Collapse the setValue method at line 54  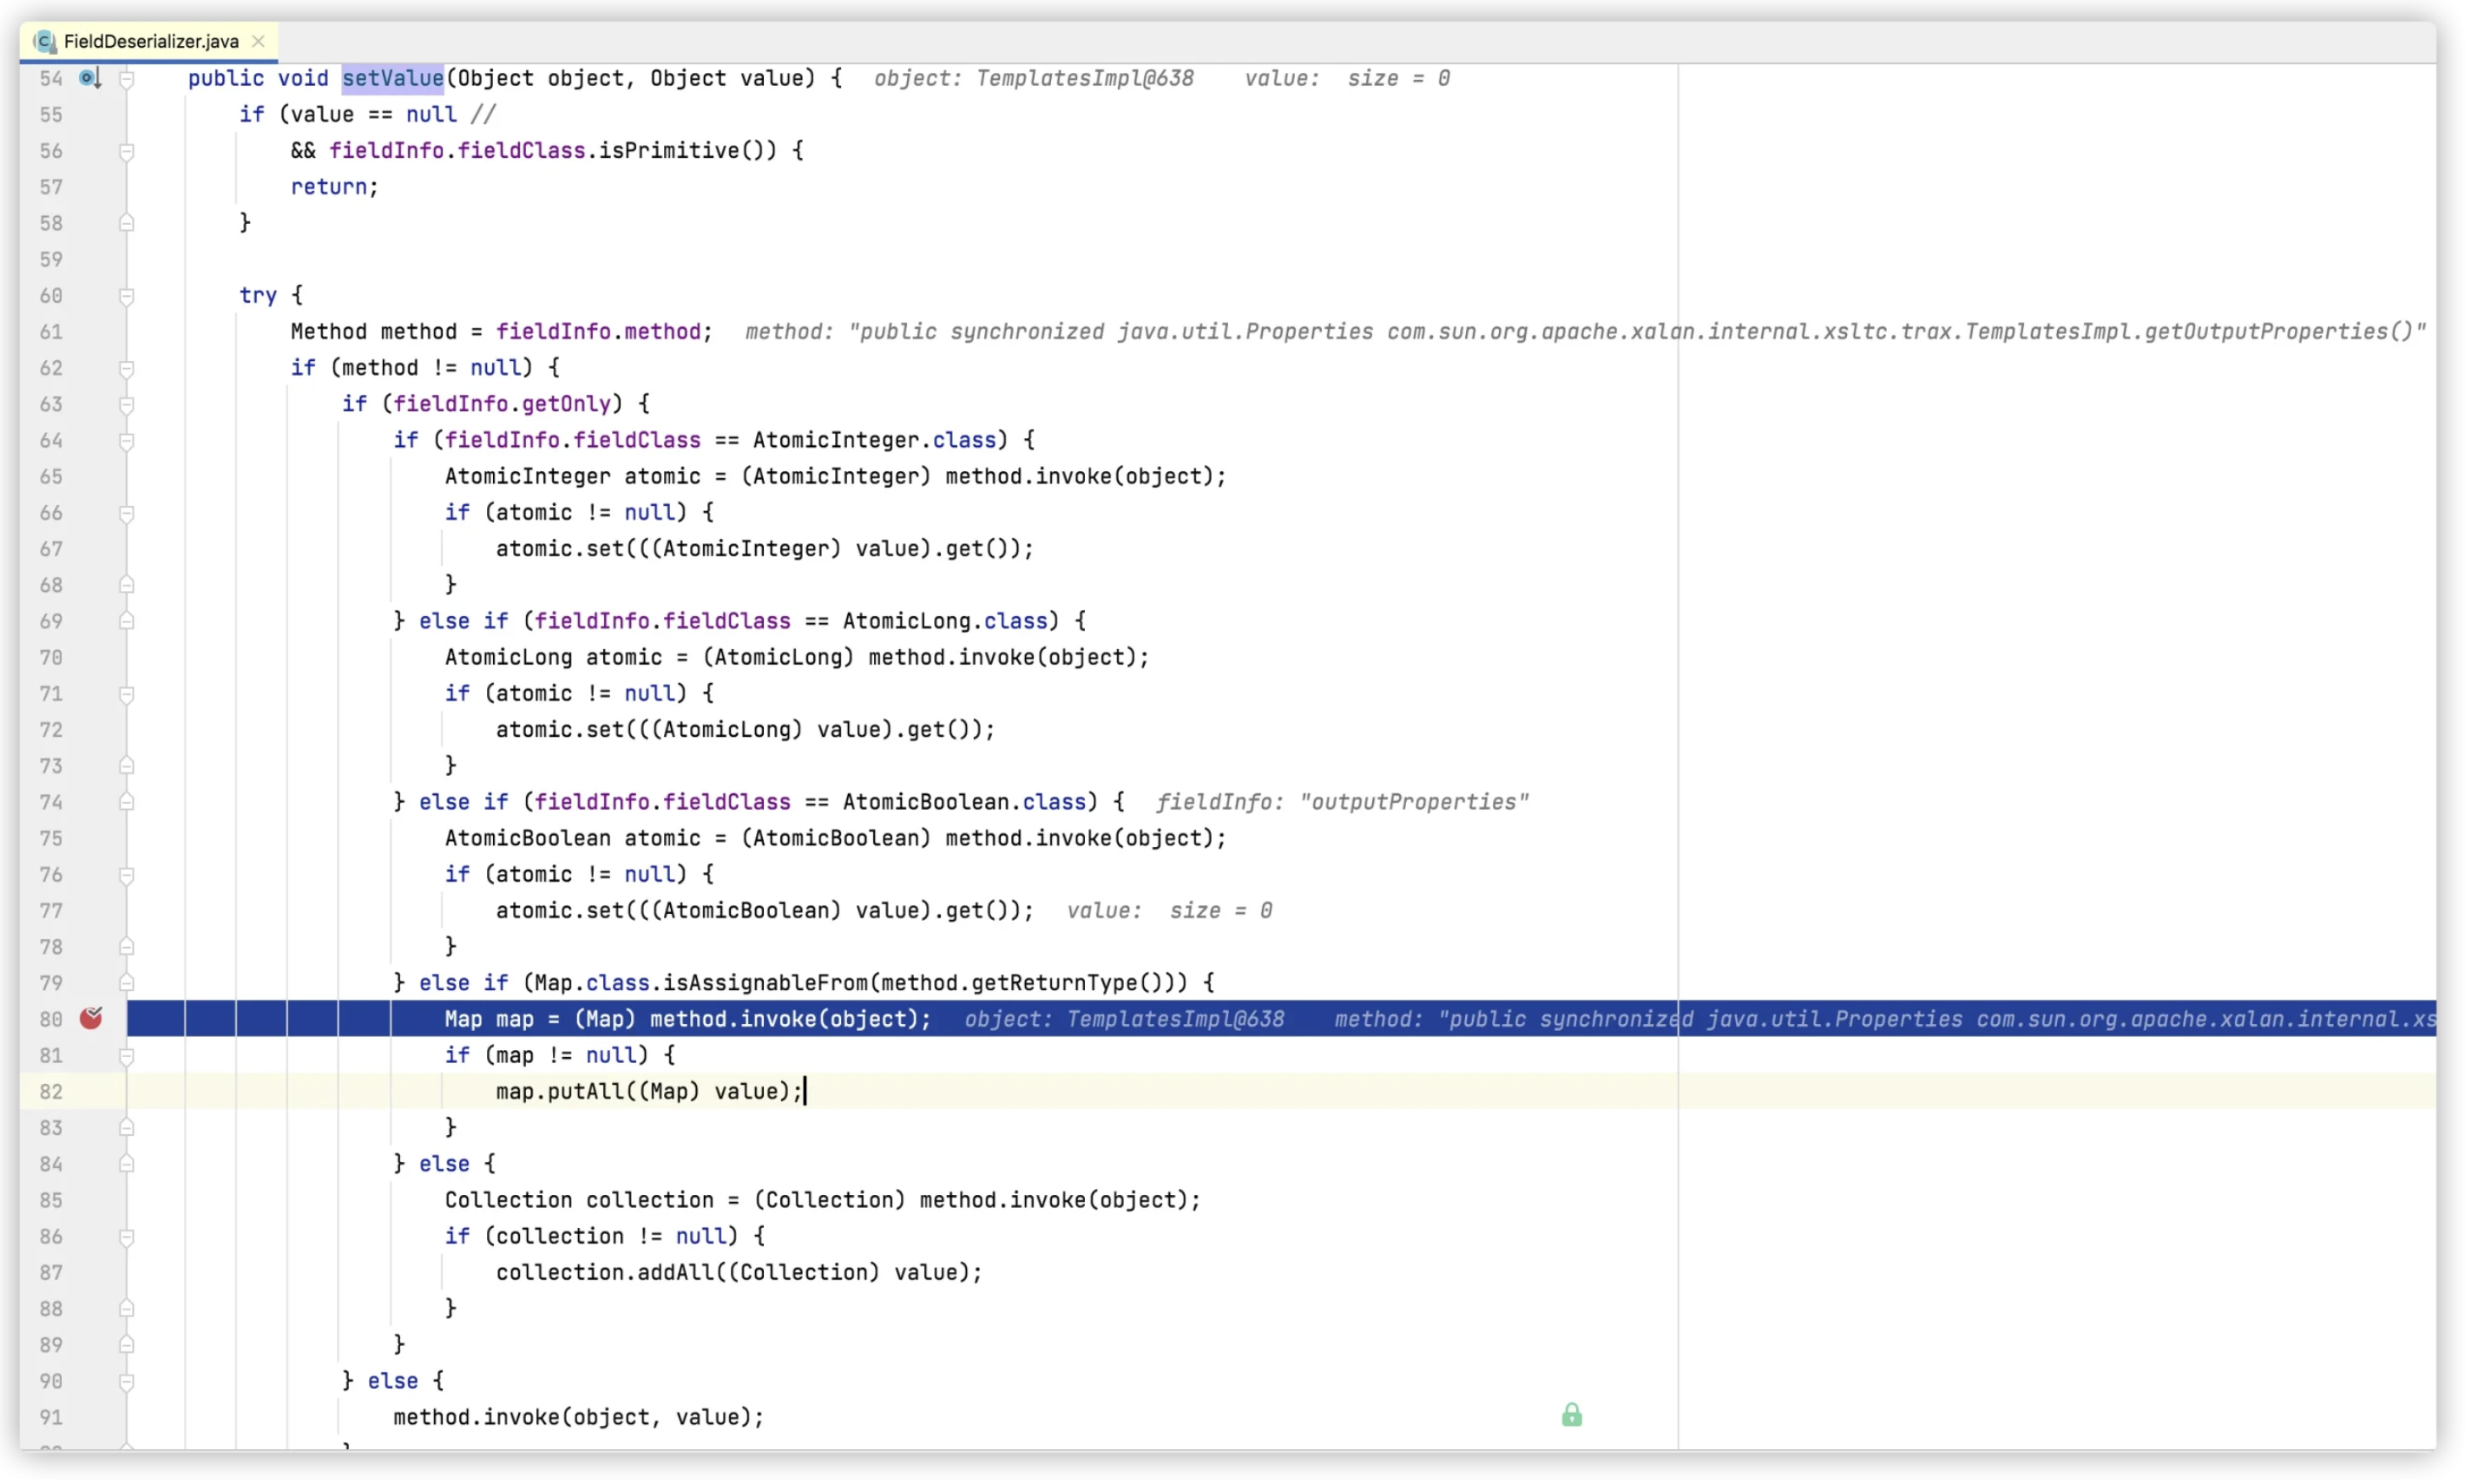(127, 79)
